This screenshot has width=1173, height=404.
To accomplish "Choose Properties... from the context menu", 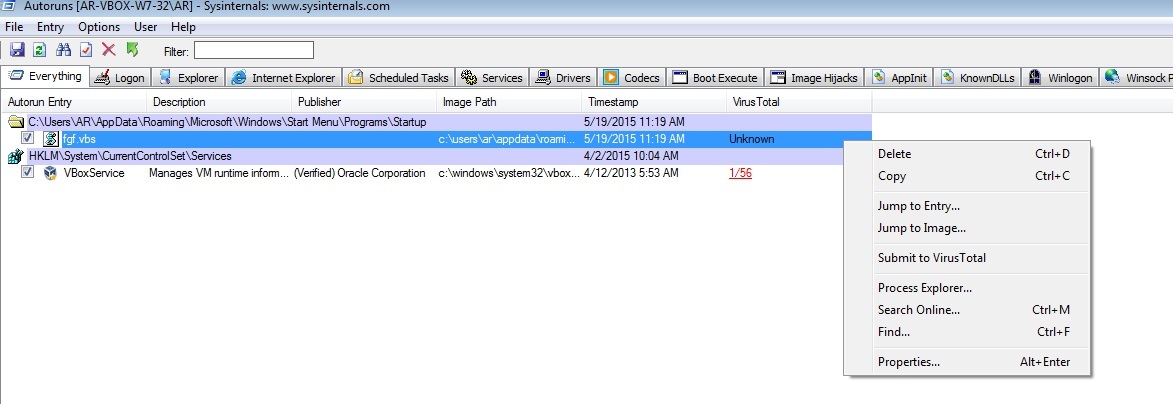I will click(x=967, y=362).
